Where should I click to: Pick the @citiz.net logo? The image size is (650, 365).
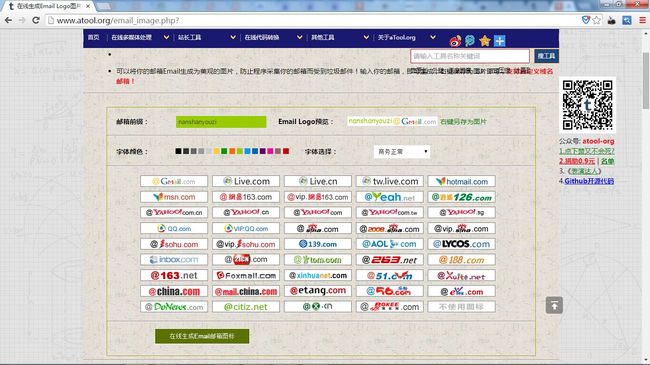(x=246, y=307)
